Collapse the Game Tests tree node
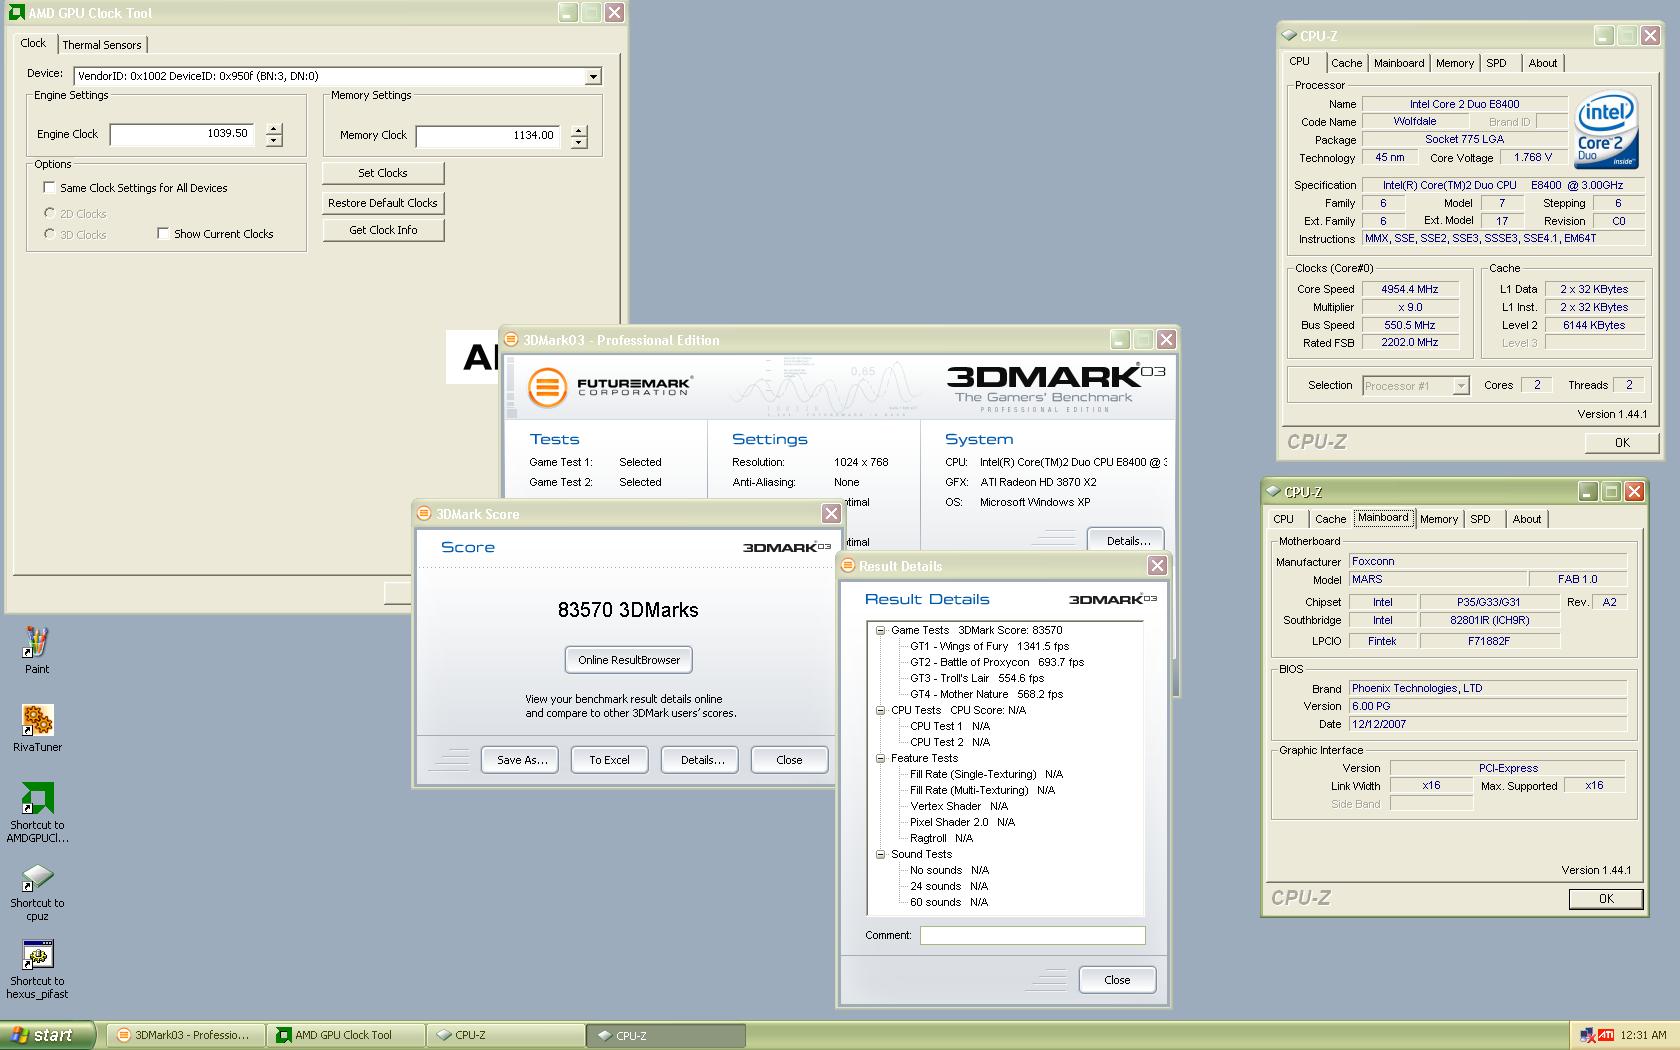Viewport: 1680px width, 1050px height. pyautogui.click(x=880, y=630)
